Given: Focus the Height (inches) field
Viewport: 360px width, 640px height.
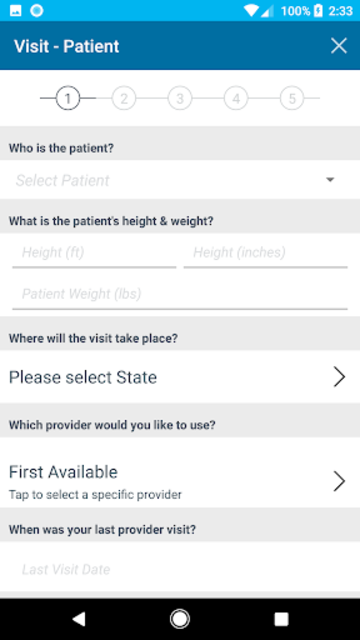Looking at the screenshot, I should point(265,253).
